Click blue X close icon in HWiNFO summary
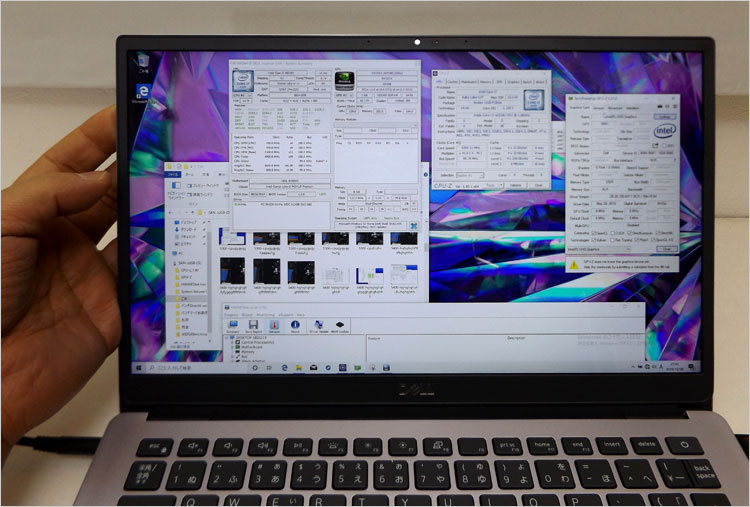This screenshot has width=750, height=507. pyautogui.click(x=414, y=226)
